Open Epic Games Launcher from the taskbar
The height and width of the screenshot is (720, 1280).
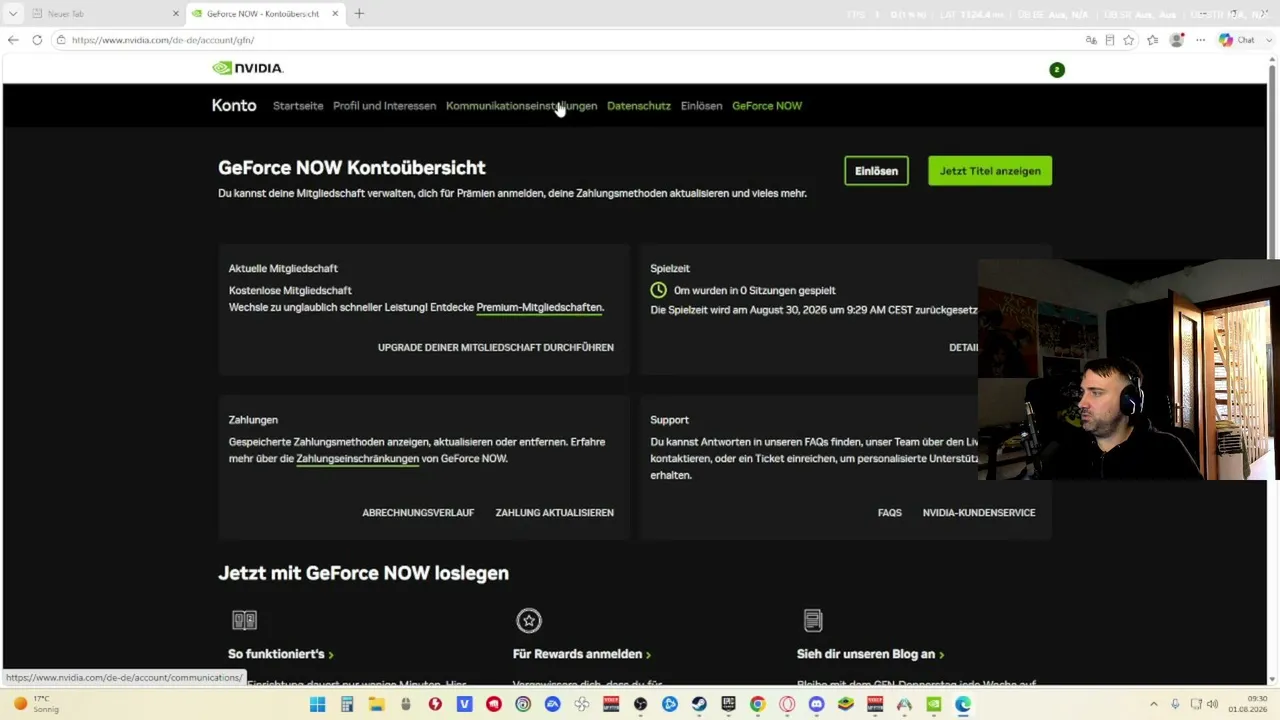pyautogui.click(x=728, y=704)
